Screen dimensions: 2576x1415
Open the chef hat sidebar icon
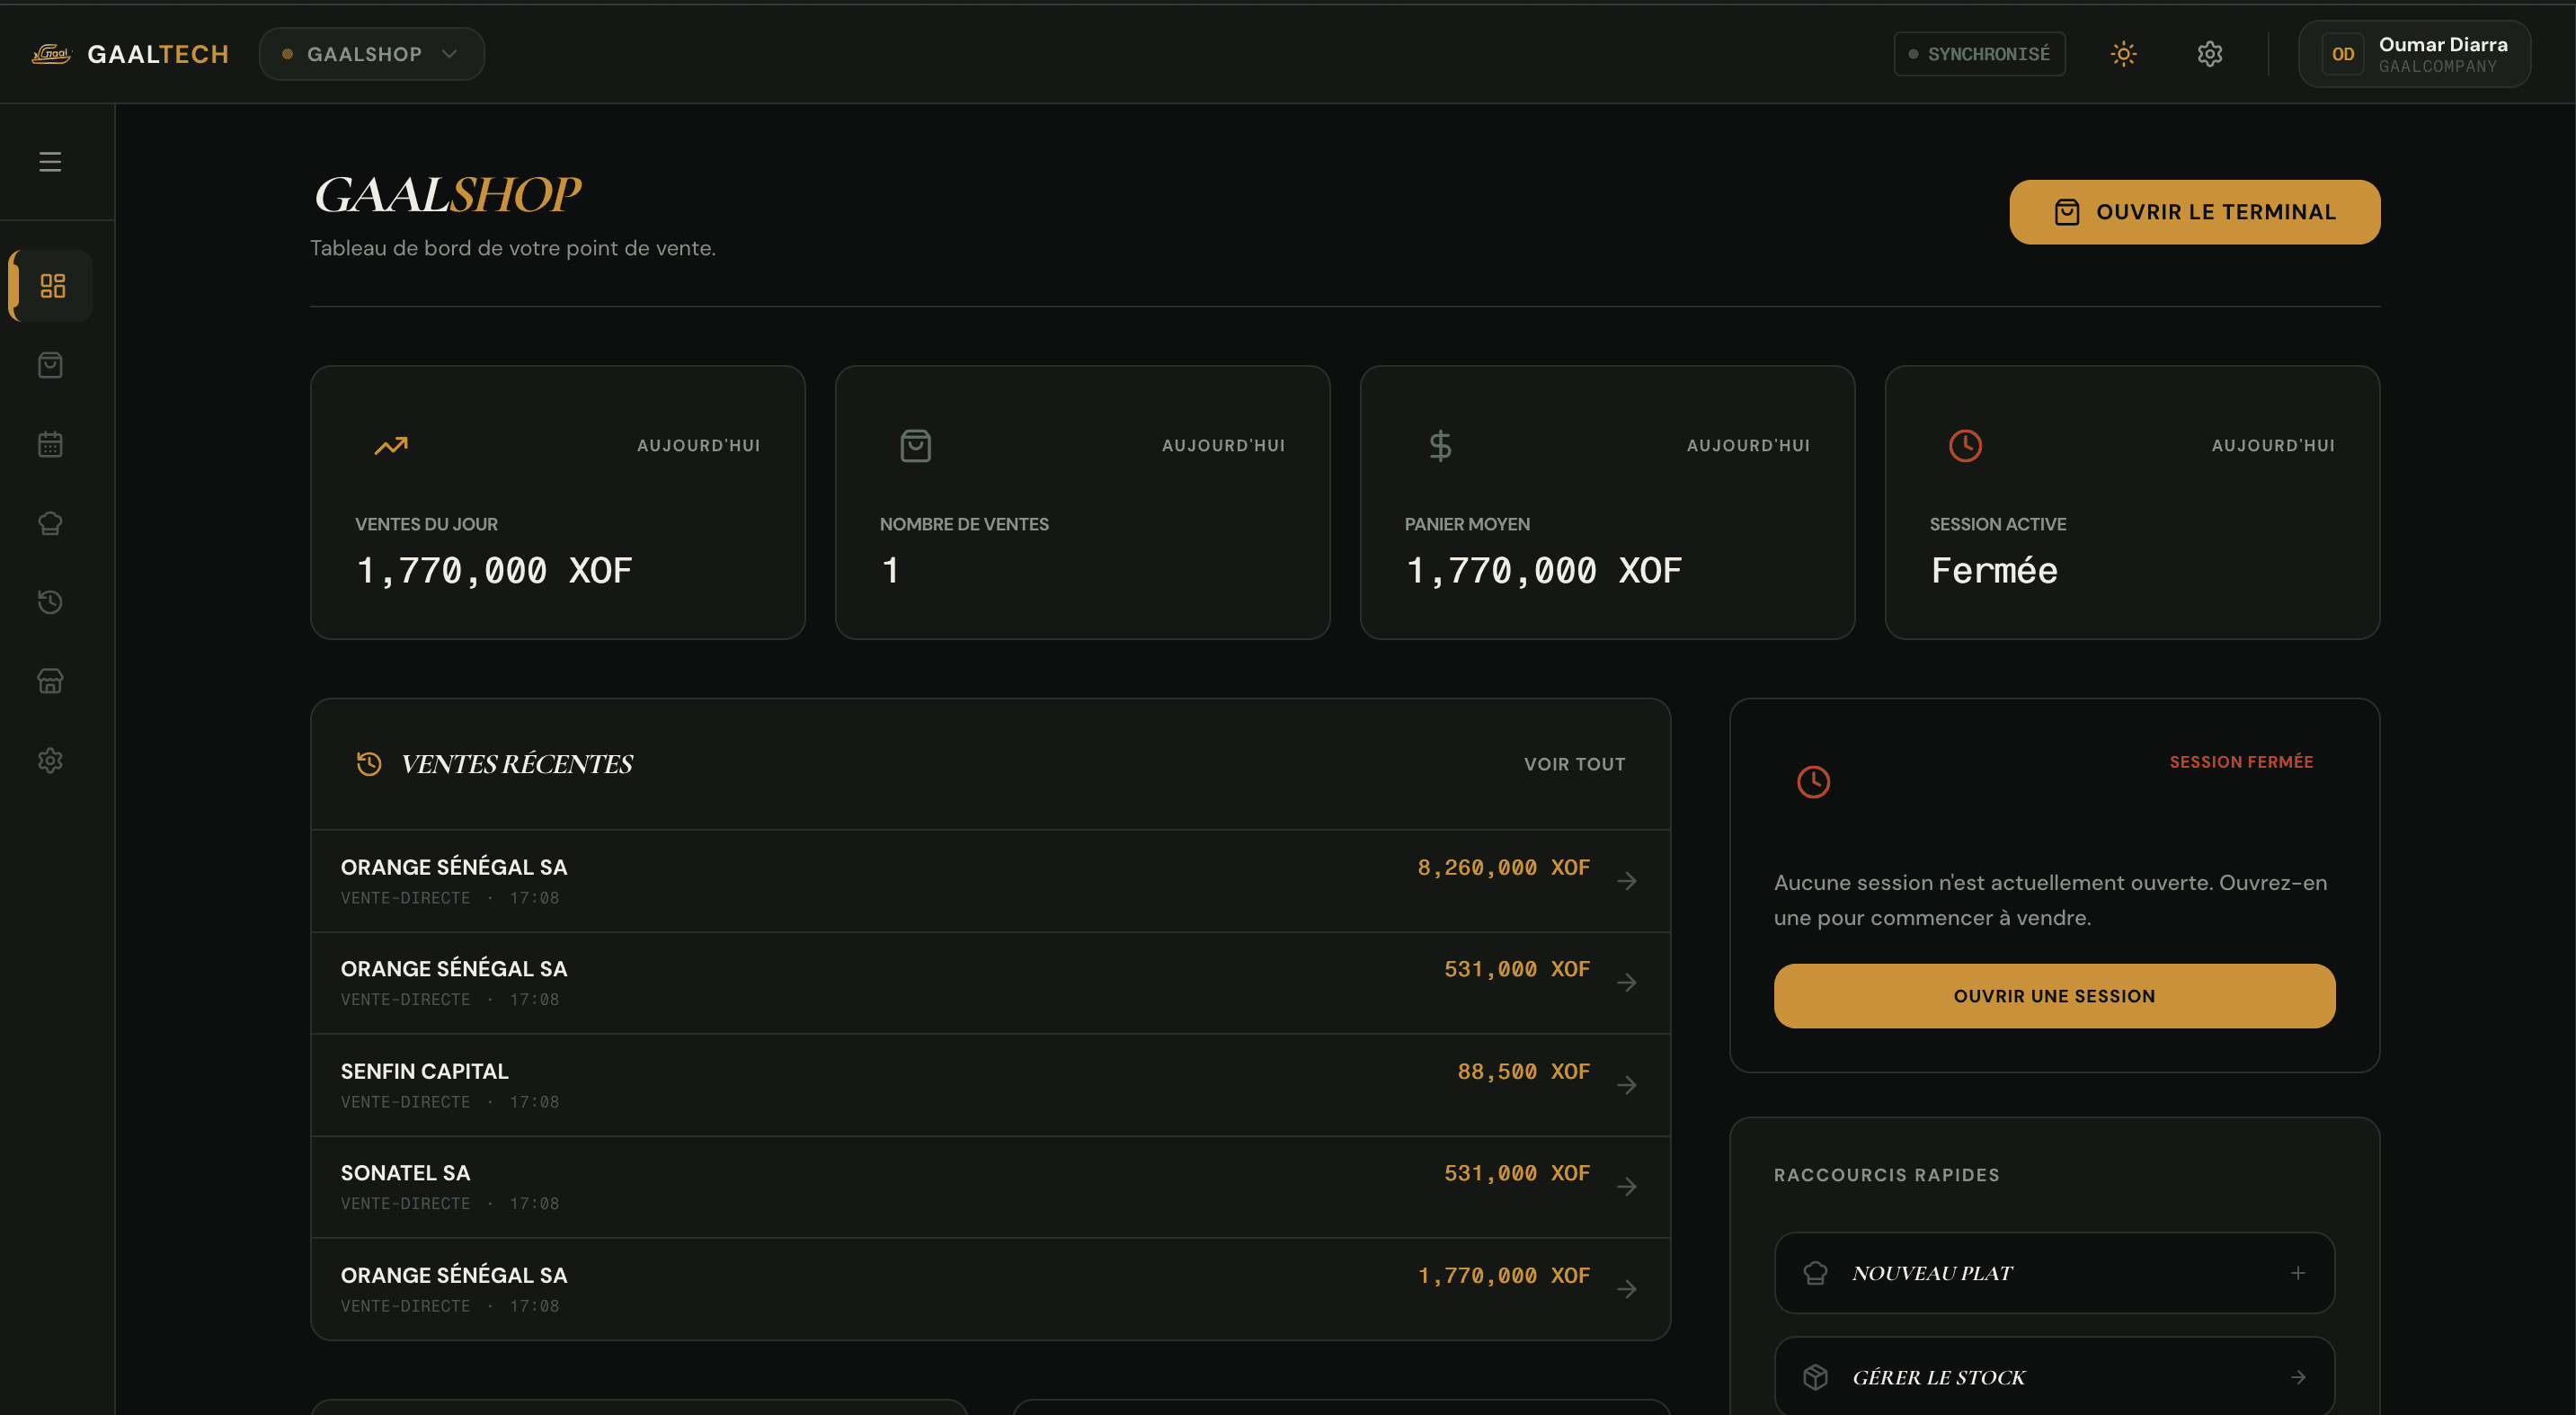[x=50, y=523]
